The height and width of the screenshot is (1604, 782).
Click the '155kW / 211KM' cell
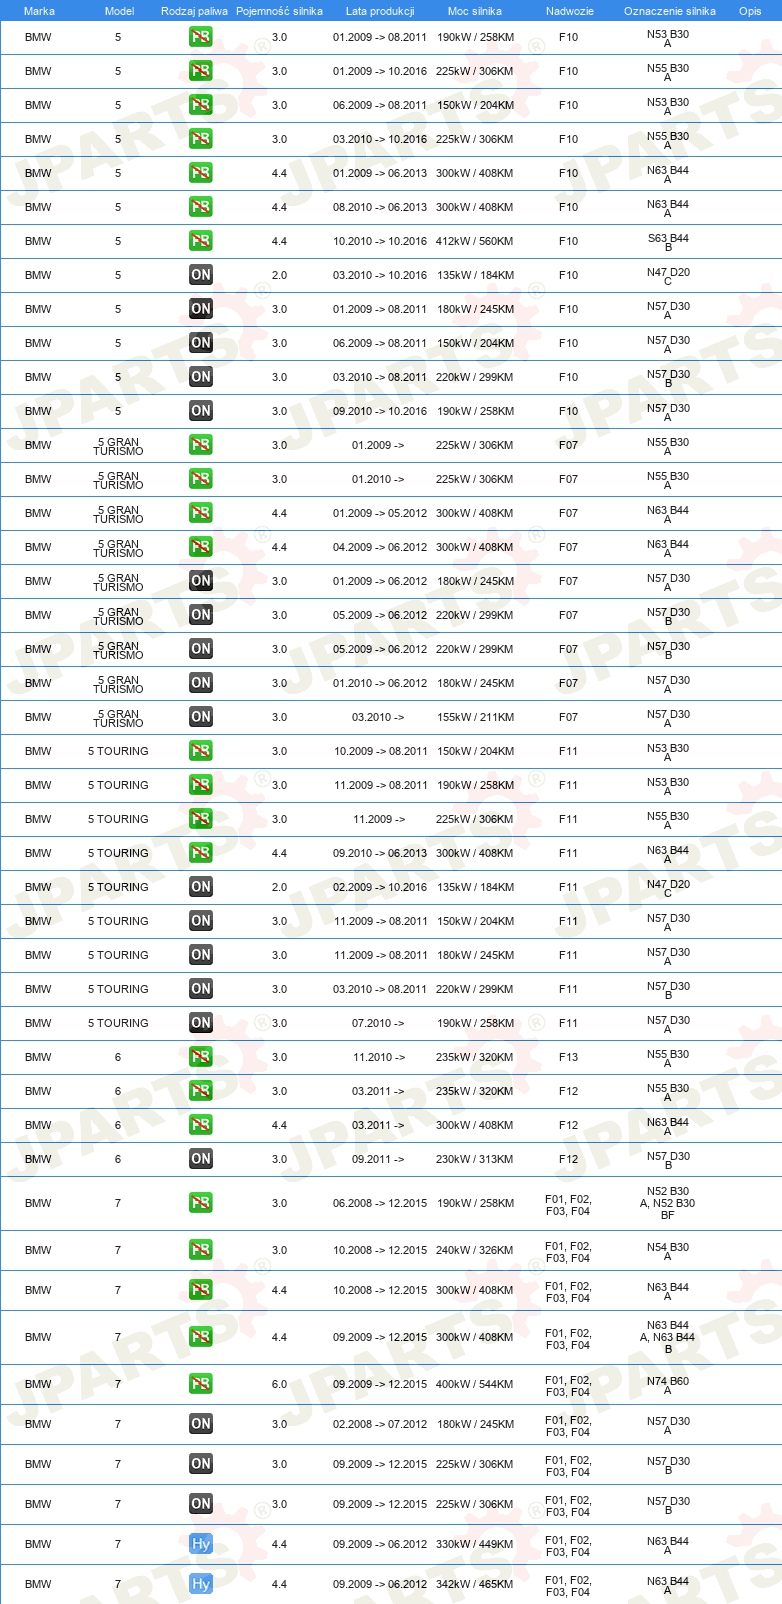[x=475, y=717]
